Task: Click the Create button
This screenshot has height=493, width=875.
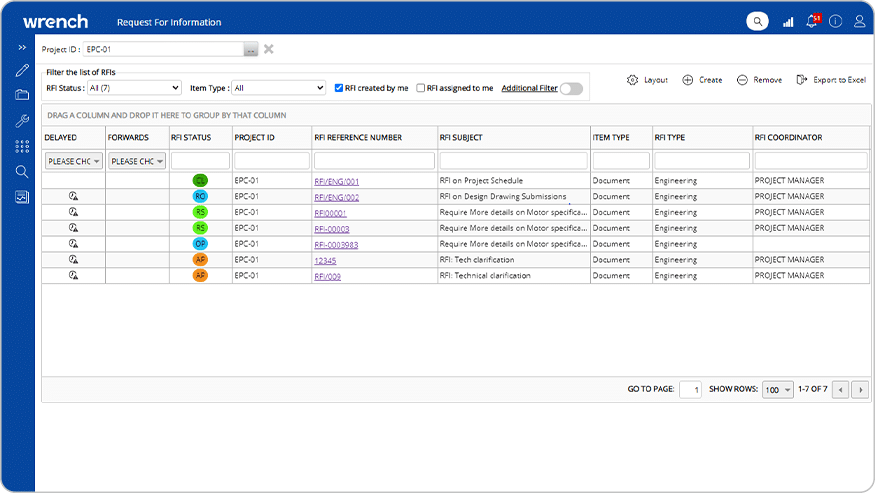Action: pos(702,80)
